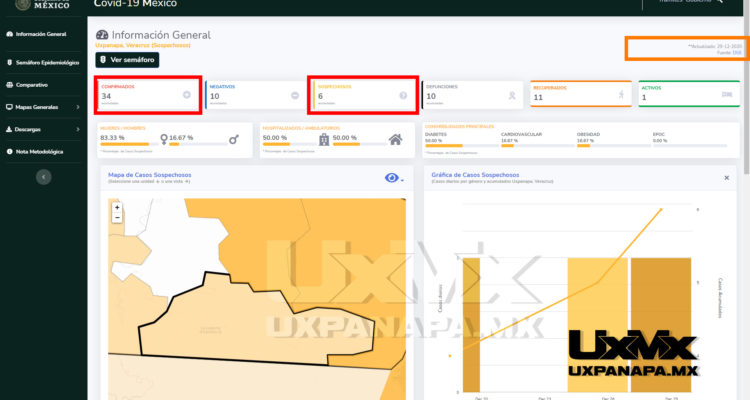
Task: Select the Sospechosos 6 card
Action: [x=363, y=95]
